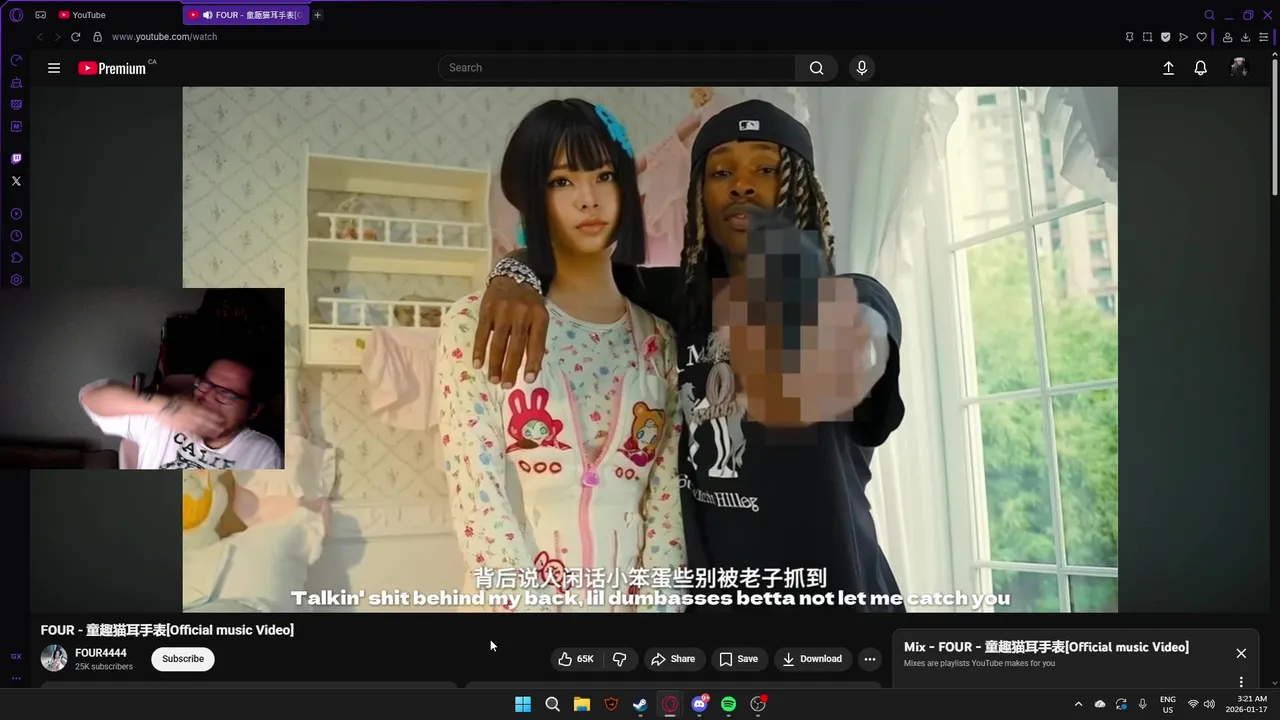The height and width of the screenshot is (720, 1280).
Task: Start voice search with microphone
Action: [x=862, y=68]
